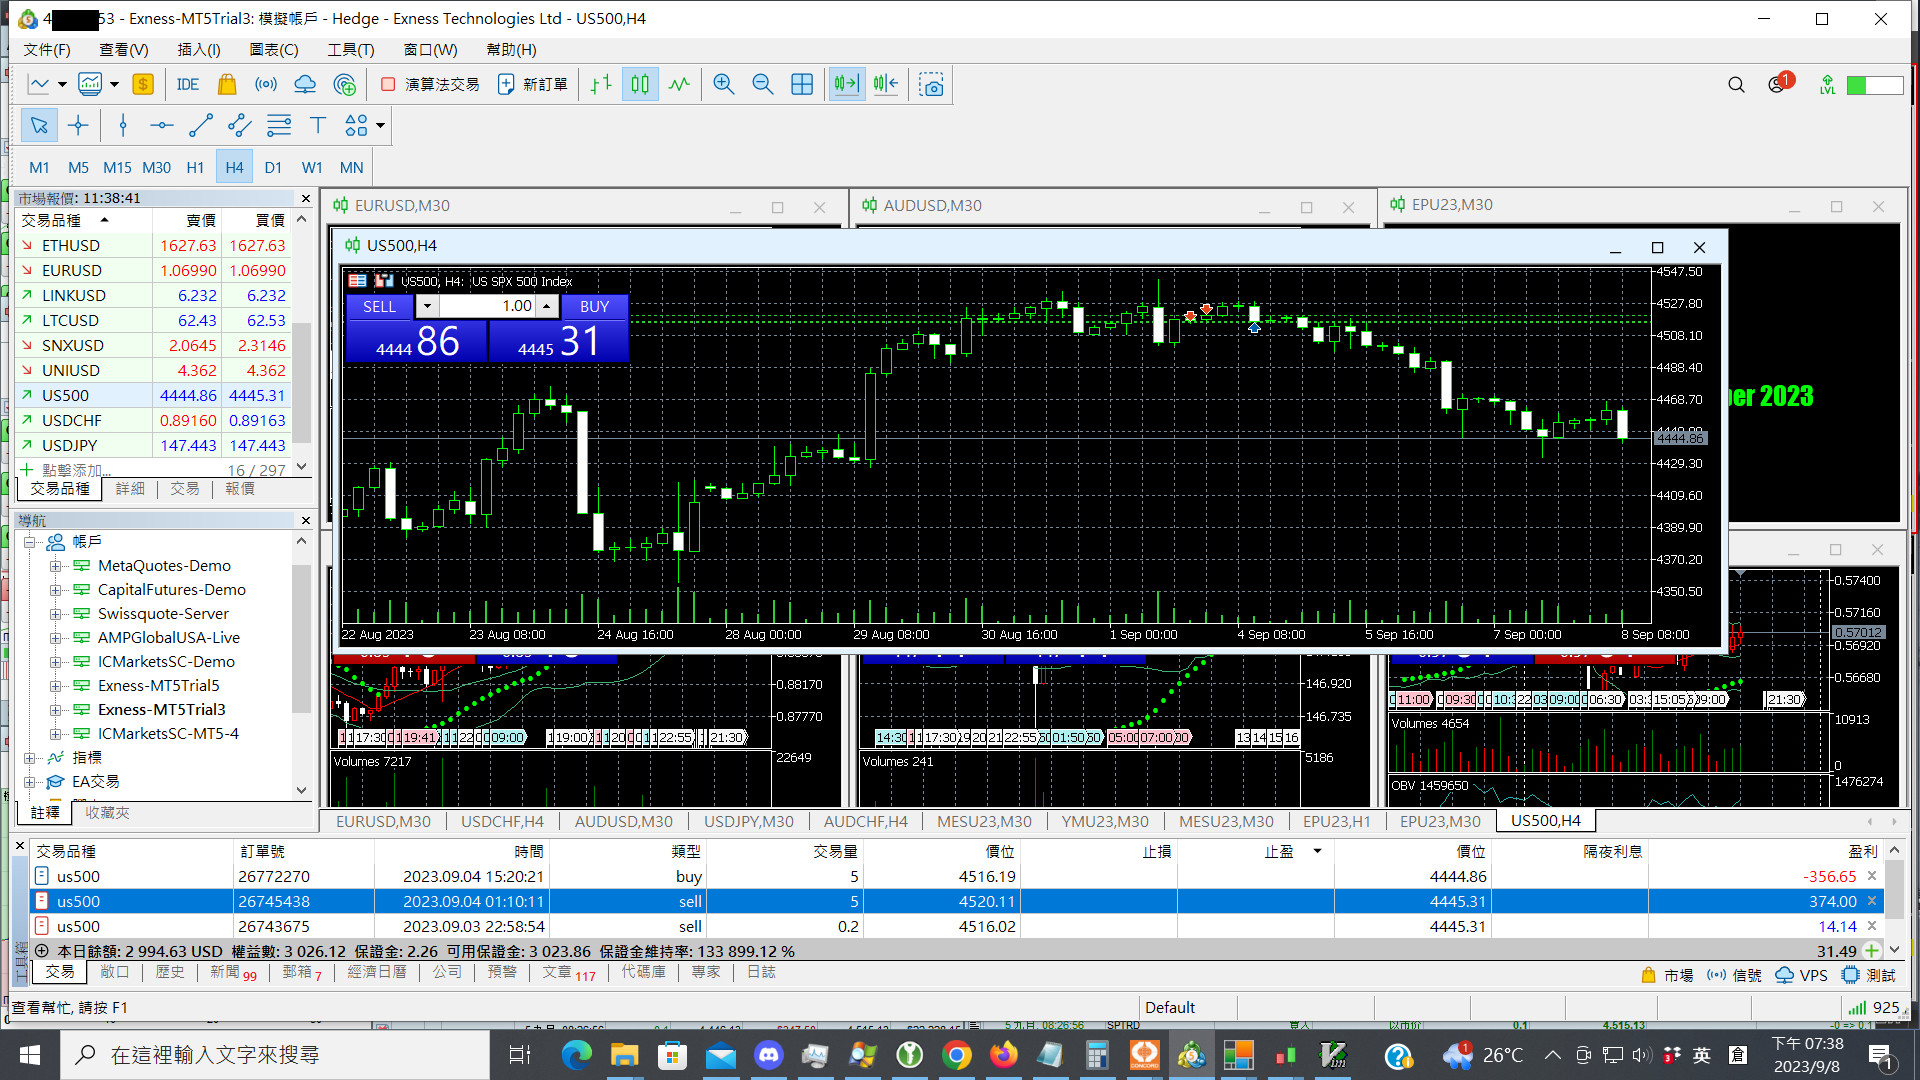Open the Market shopping bag icon
The width and height of the screenshot is (1920, 1080).
pos(227,85)
